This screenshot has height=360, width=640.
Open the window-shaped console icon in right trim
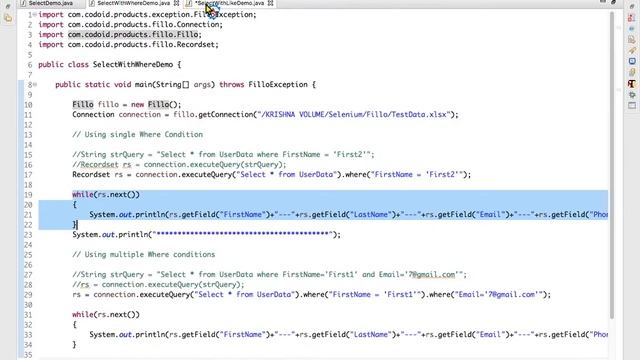(x=632, y=106)
